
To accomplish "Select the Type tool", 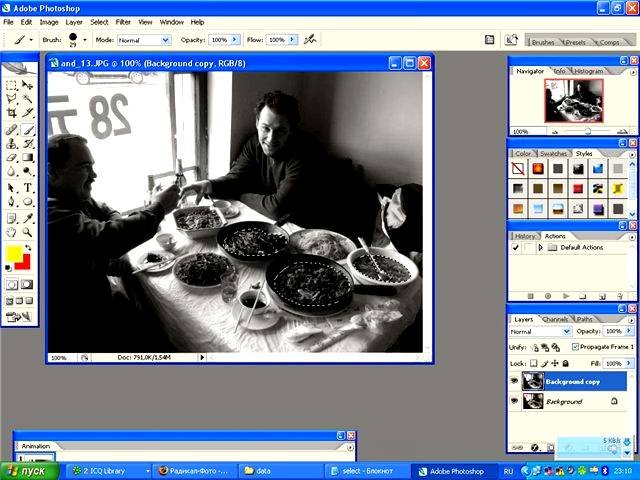I will click(x=28, y=187).
